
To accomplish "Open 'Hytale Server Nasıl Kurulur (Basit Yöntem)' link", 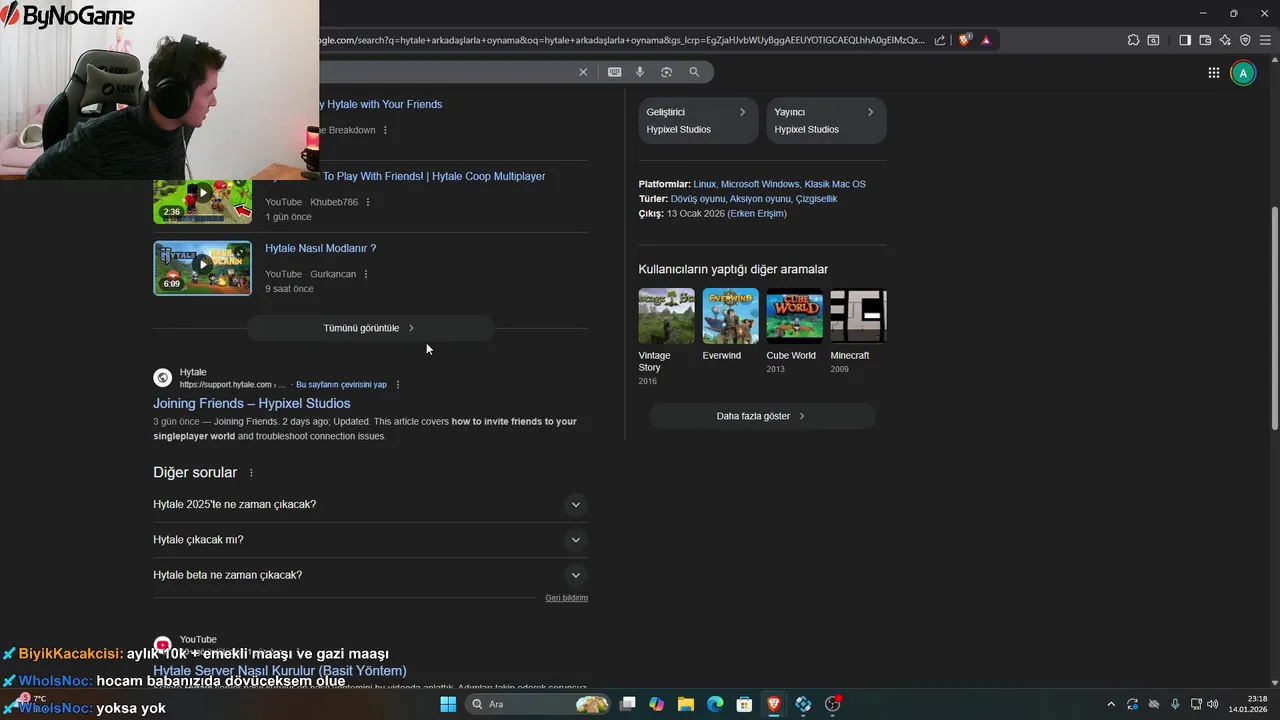I will click(280, 671).
